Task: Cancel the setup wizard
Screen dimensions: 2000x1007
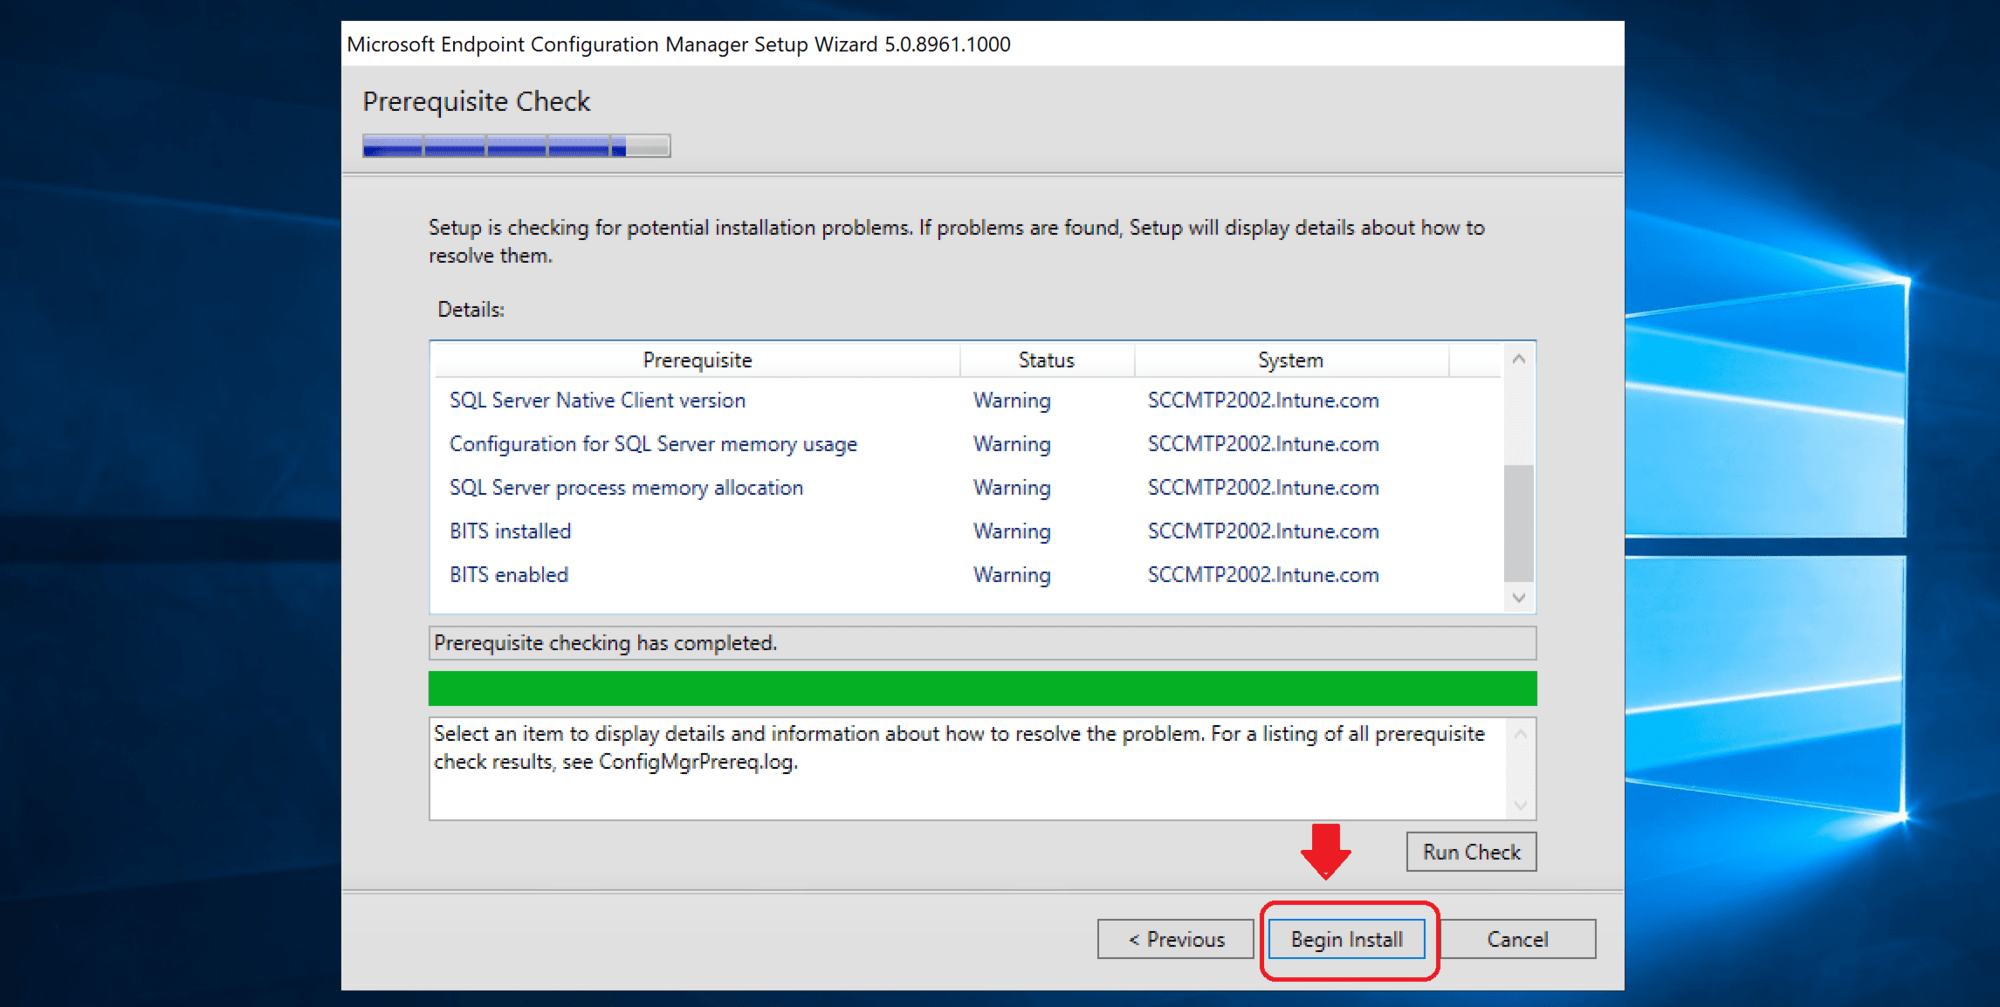Action: coord(1516,938)
